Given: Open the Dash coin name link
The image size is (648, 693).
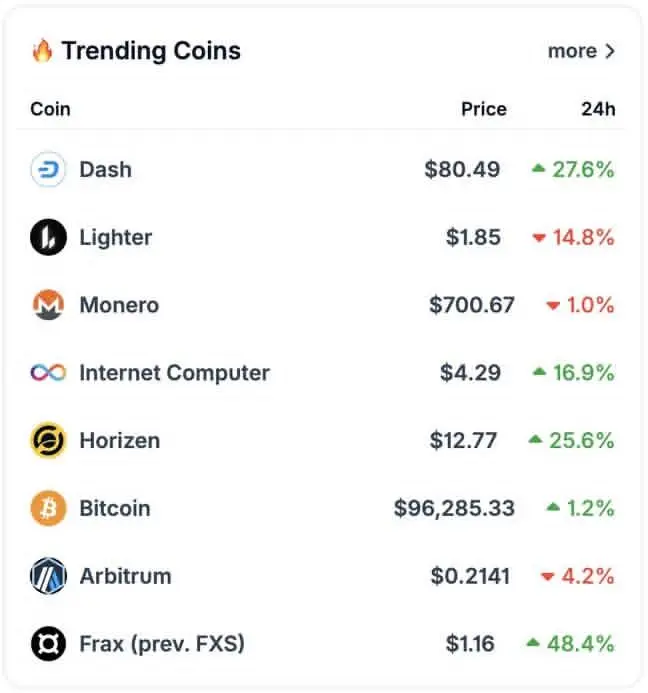Looking at the screenshot, I should coord(106,170).
